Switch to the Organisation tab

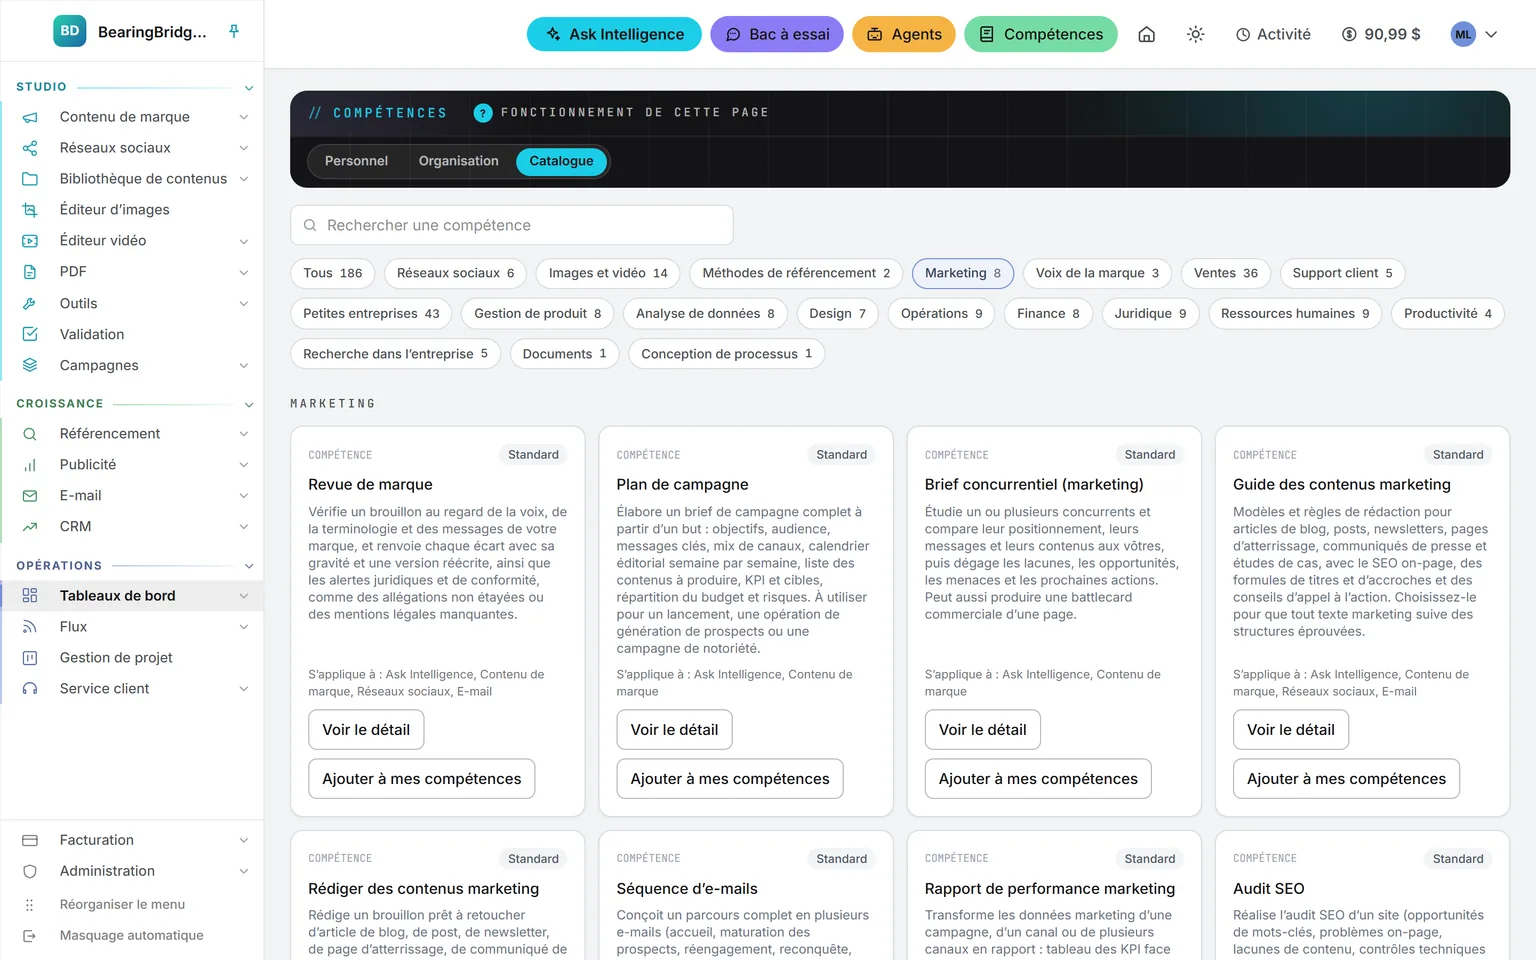tap(458, 161)
